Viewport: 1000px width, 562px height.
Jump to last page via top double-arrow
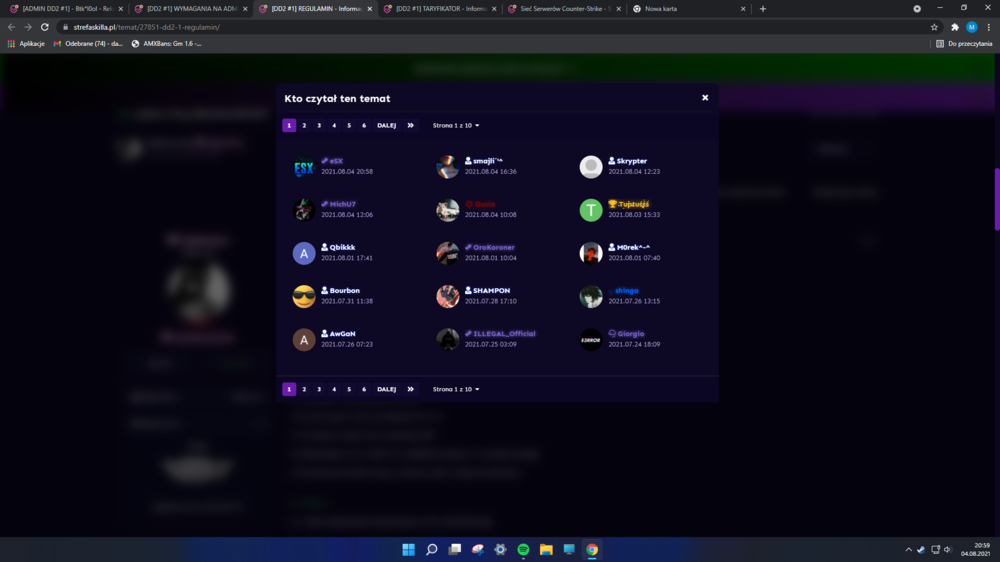pyautogui.click(x=411, y=126)
